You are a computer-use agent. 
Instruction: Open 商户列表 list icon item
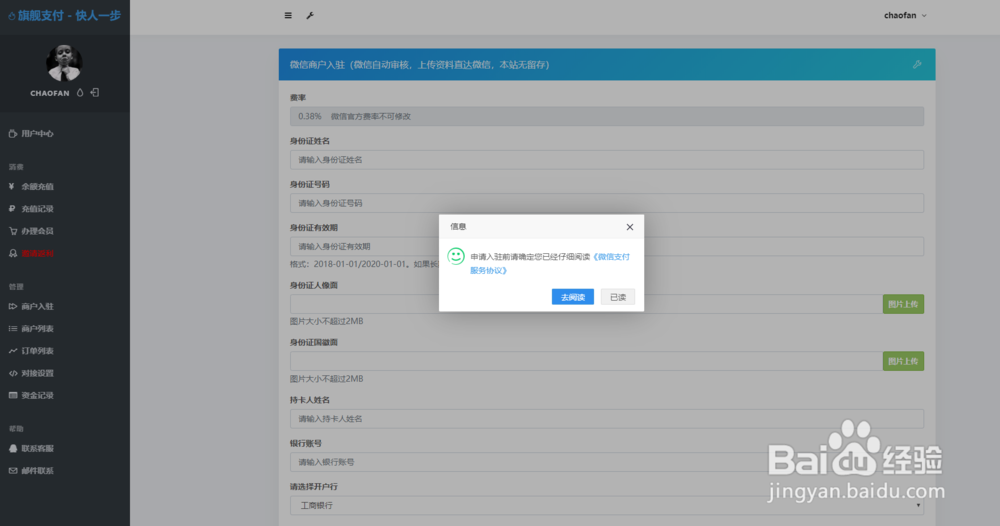tap(31, 329)
